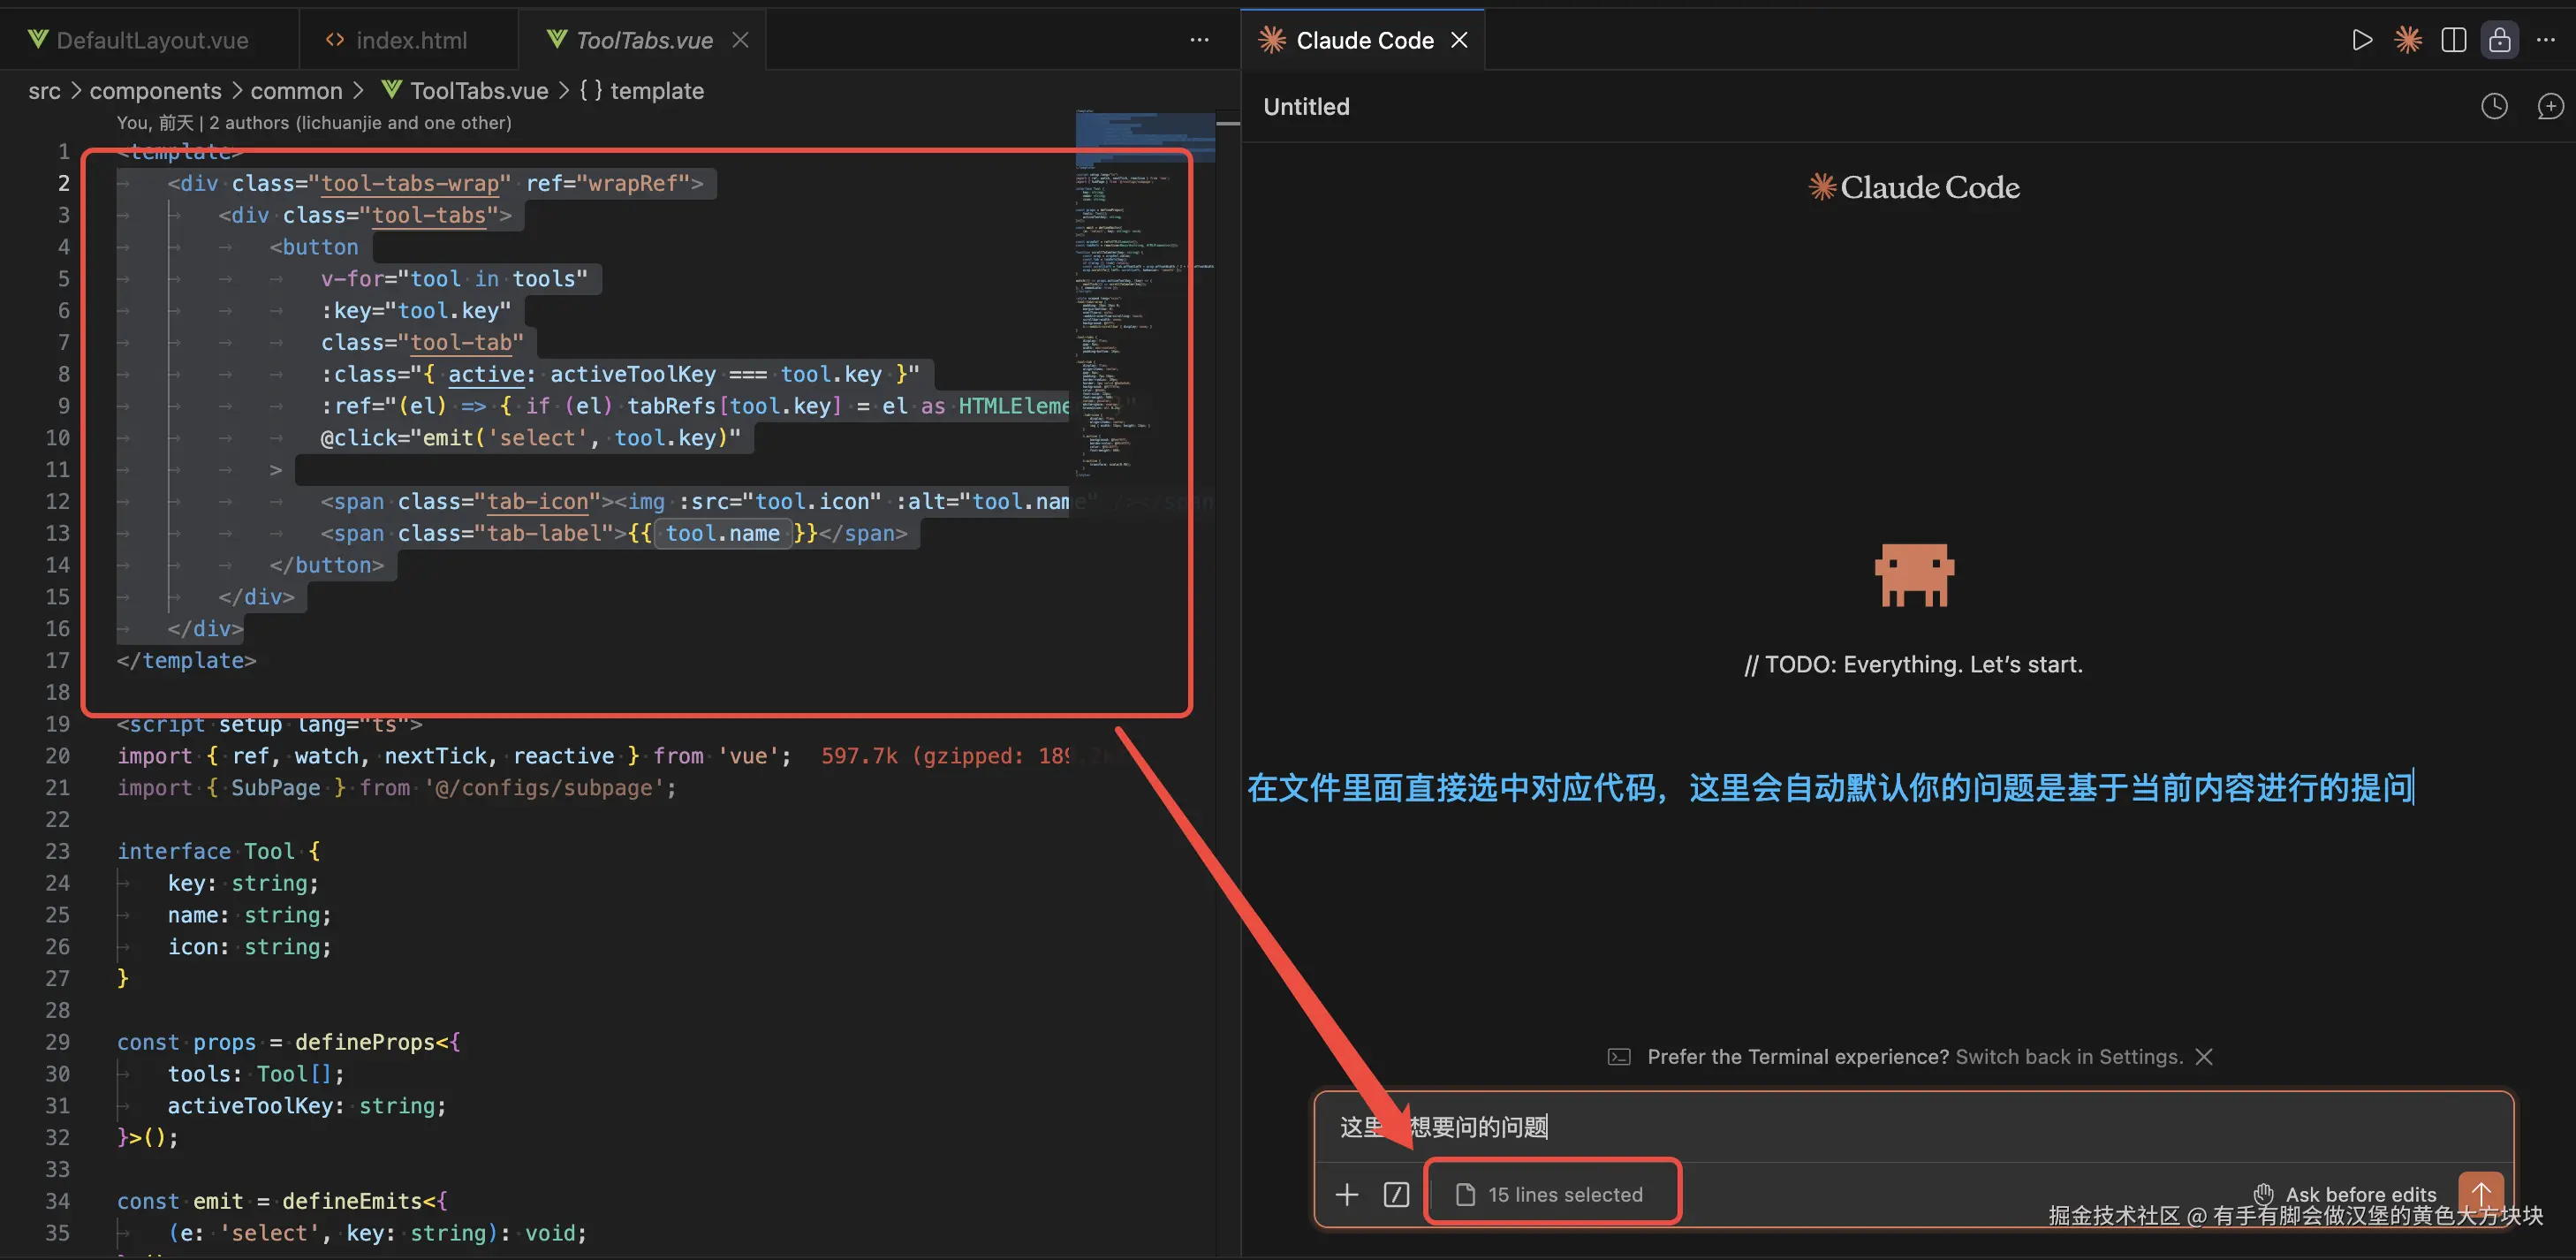Activate the Claude Code panel tab
This screenshot has width=2576, height=1260.
pyautogui.click(x=1364, y=40)
